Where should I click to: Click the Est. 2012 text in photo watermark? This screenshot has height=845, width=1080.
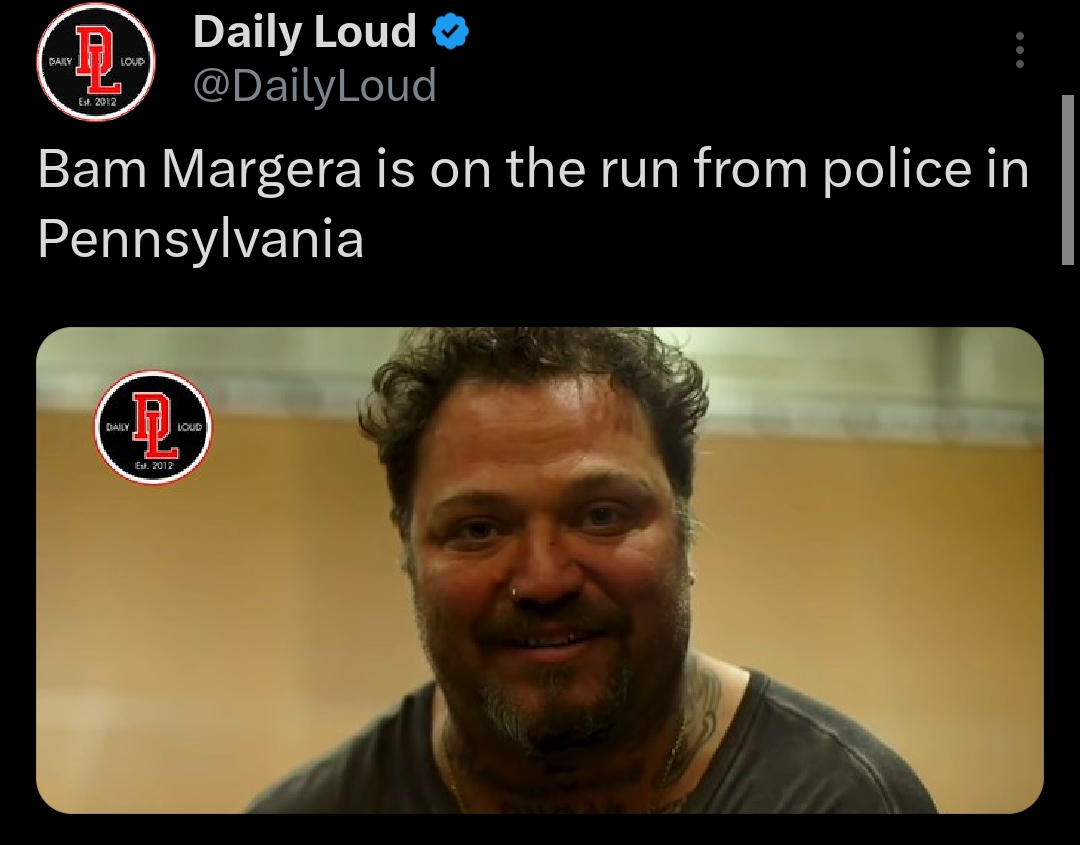click(x=155, y=466)
